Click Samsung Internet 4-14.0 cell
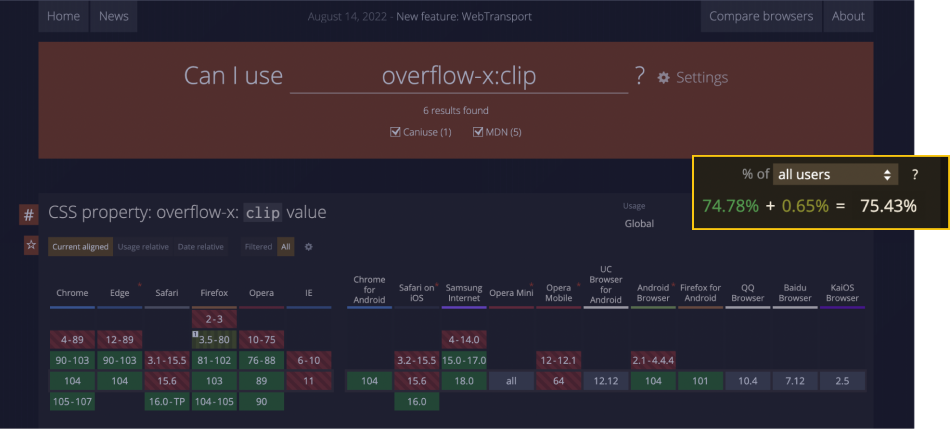Image resolution: width=950 pixels, height=429 pixels. pyautogui.click(x=464, y=340)
